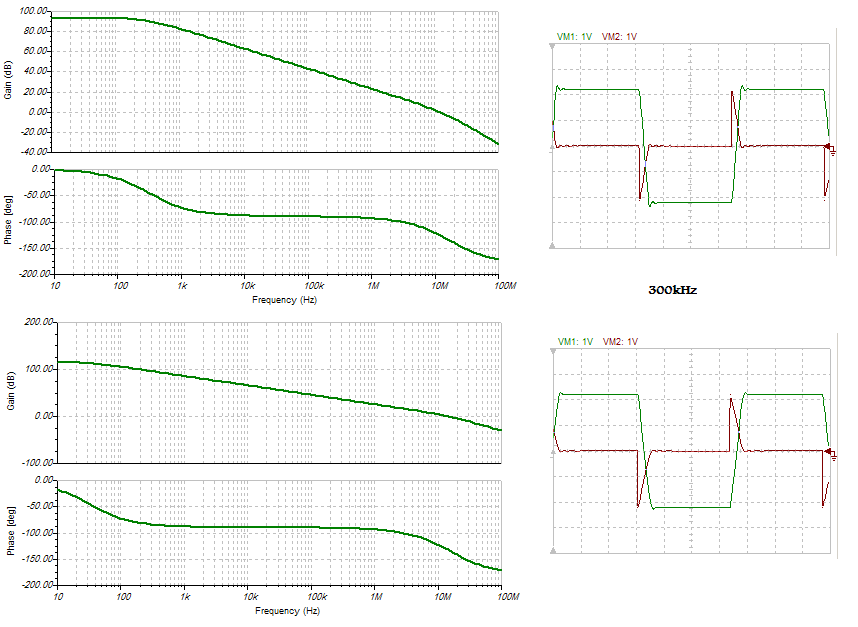Click the -150.00 phase tick on upper Bode plot
The height and width of the screenshot is (627, 858).
click(34, 248)
